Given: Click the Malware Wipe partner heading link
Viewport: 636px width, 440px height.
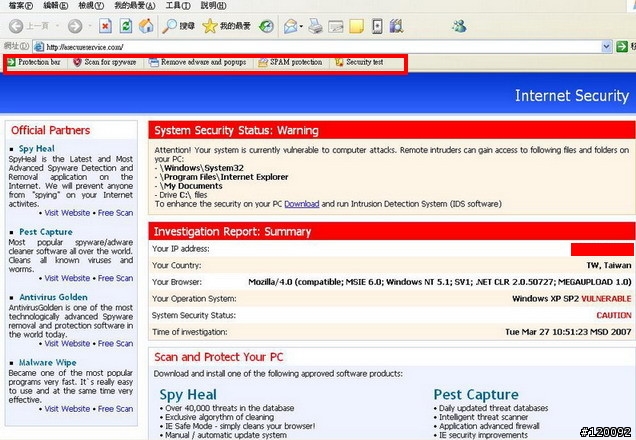Looking at the screenshot, I should tap(47, 363).
